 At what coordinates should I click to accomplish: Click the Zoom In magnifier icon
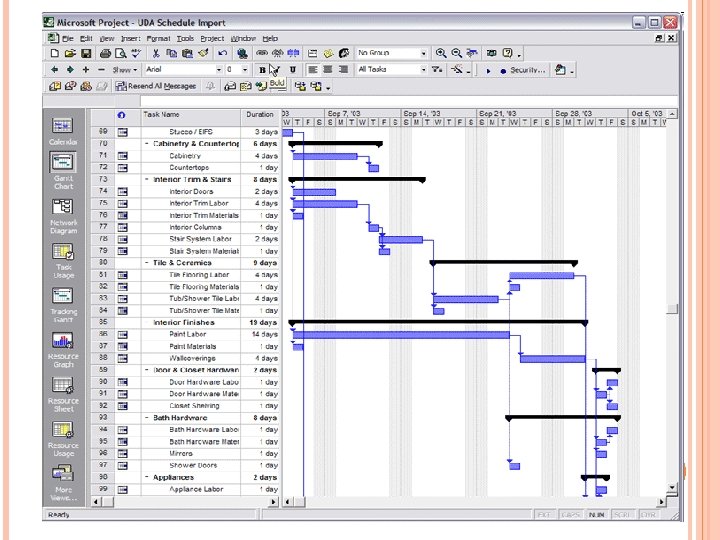[441, 53]
